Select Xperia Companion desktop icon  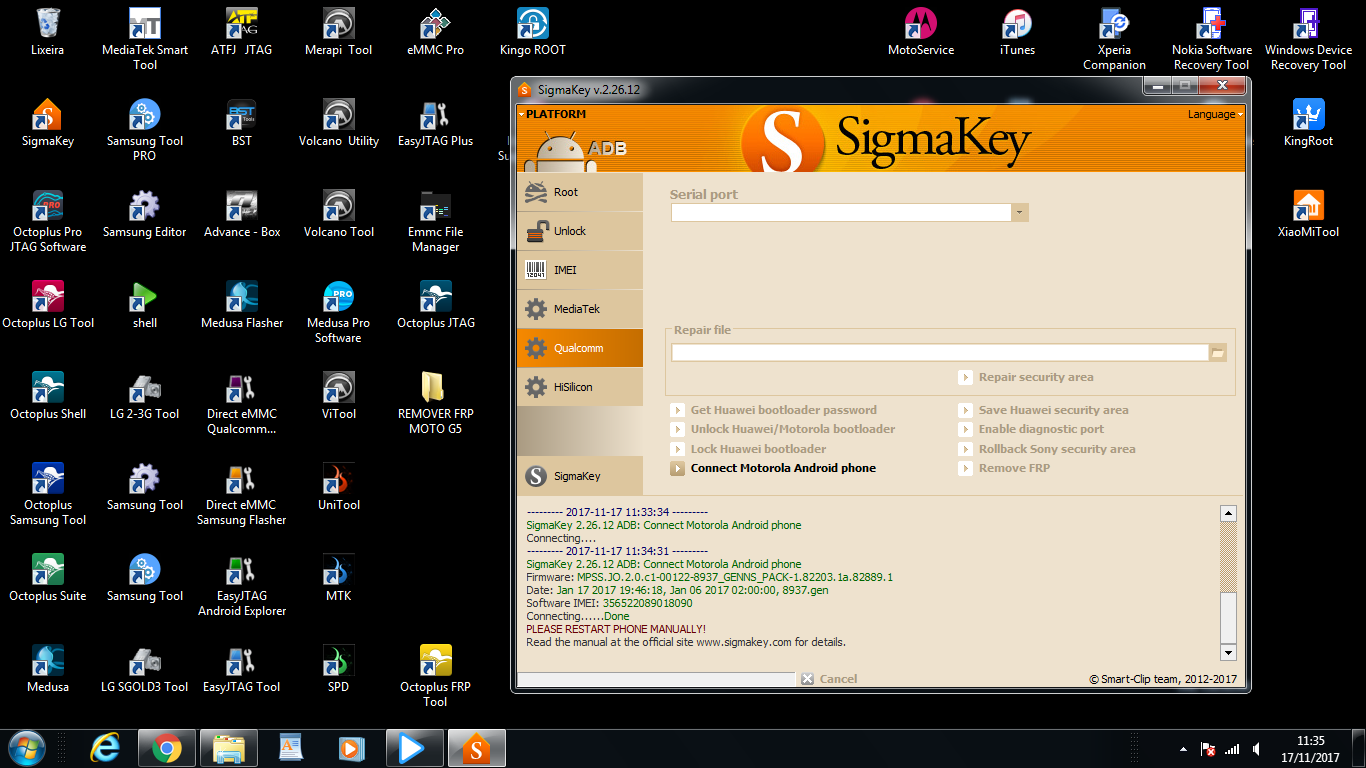[1114, 39]
